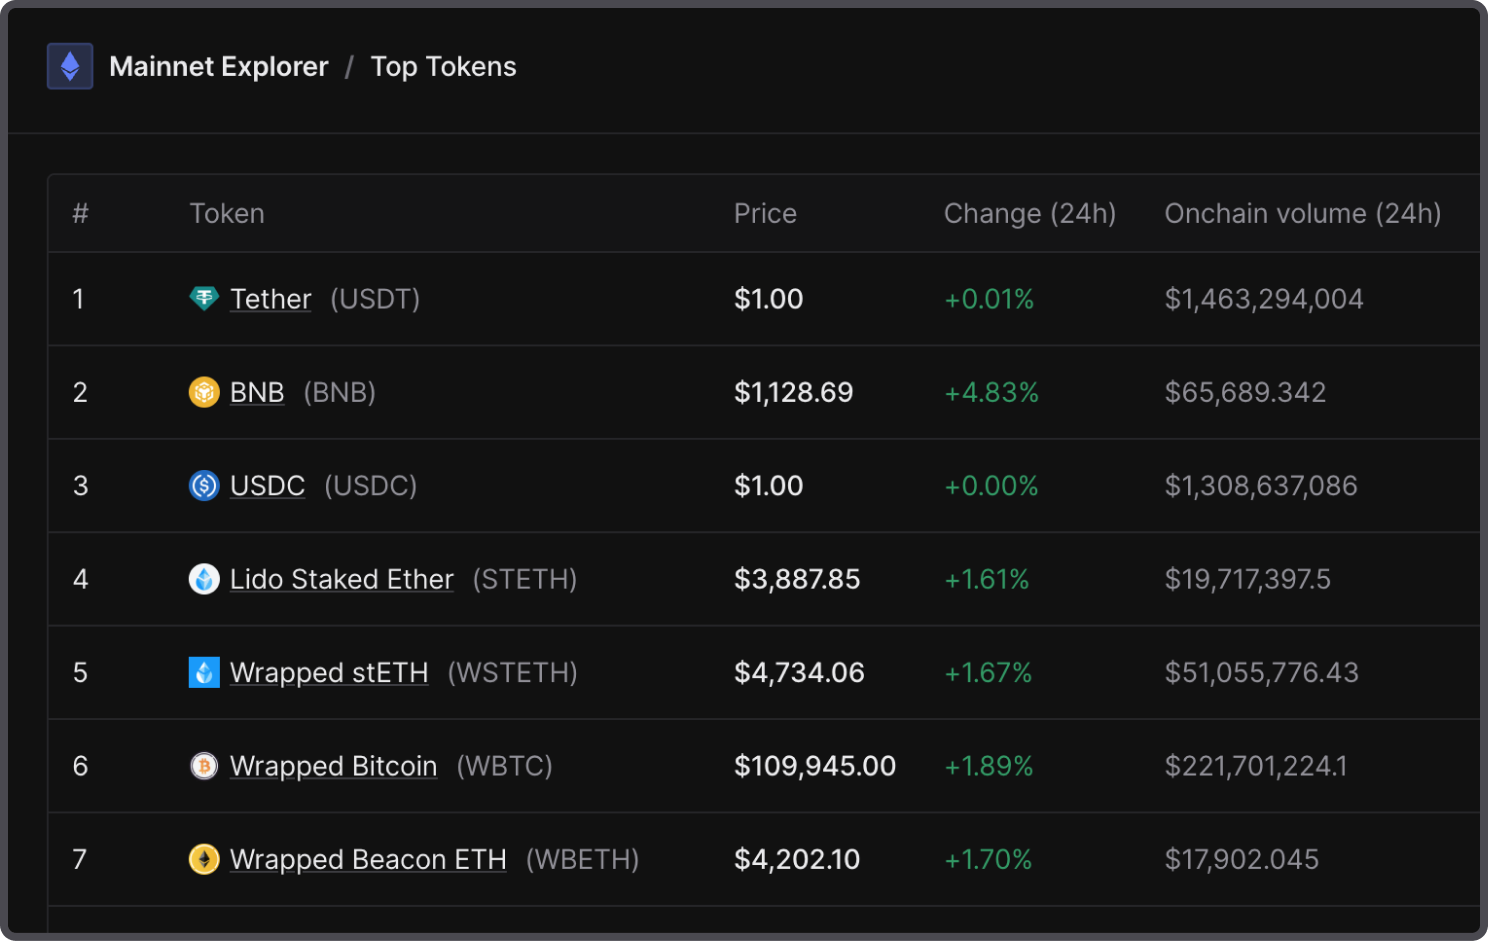Click the Onchain volume (24h) header
Screen dimensions: 1488x941
(1302, 214)
